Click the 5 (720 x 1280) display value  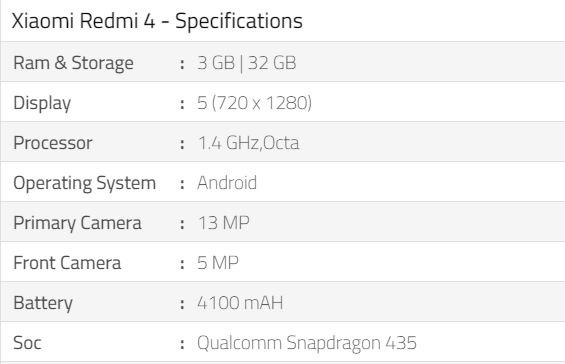click(x=254, y=103)
